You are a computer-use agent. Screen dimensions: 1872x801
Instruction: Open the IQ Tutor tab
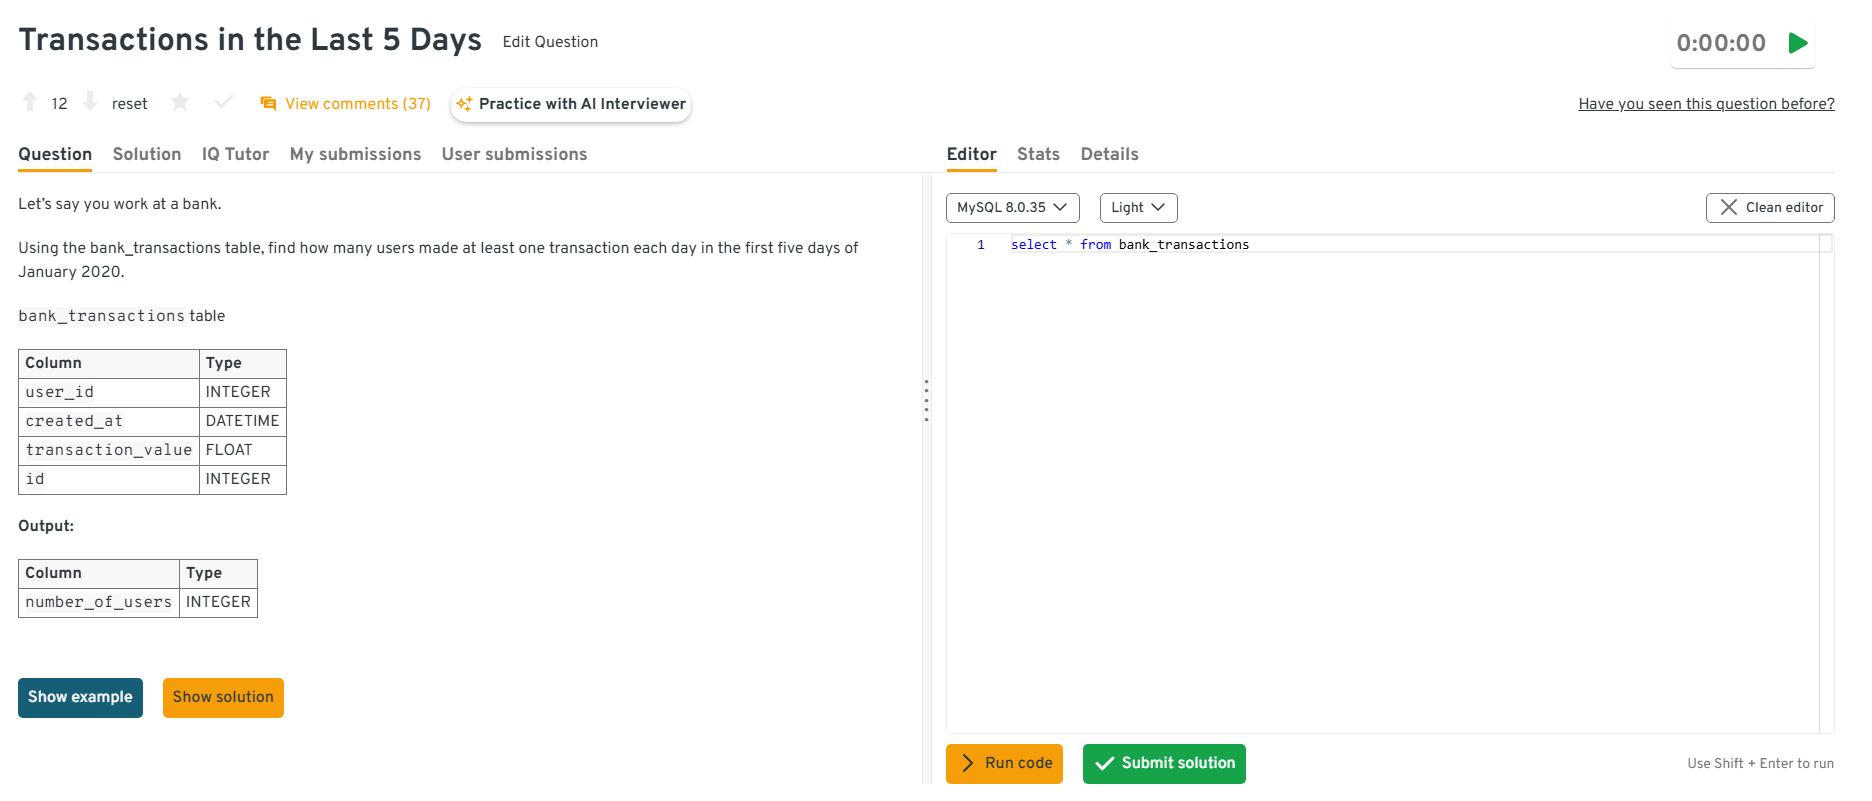(x=235, y=154)
